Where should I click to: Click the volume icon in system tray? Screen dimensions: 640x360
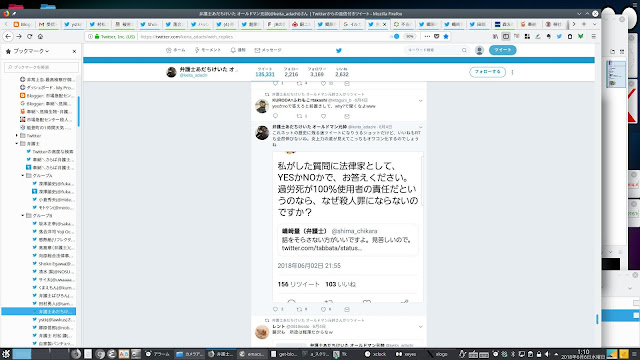click(547, 354)
